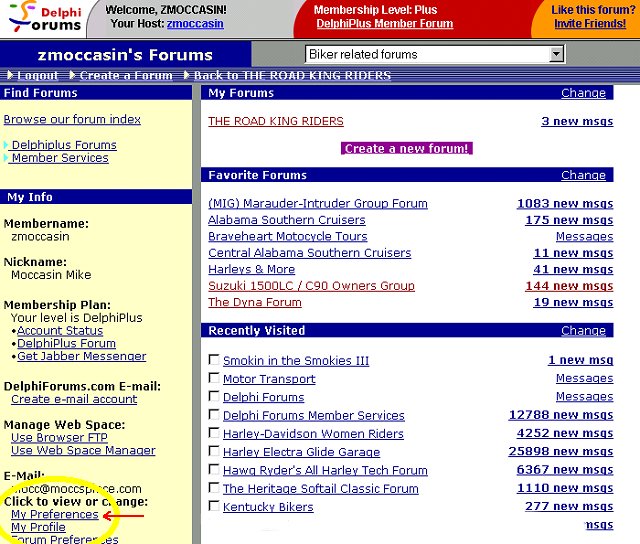Screen dimensions: 640x544
Task: Open the DelphiPlus Member Forum link
Action: pyautogui.click(x=385, y=24)
